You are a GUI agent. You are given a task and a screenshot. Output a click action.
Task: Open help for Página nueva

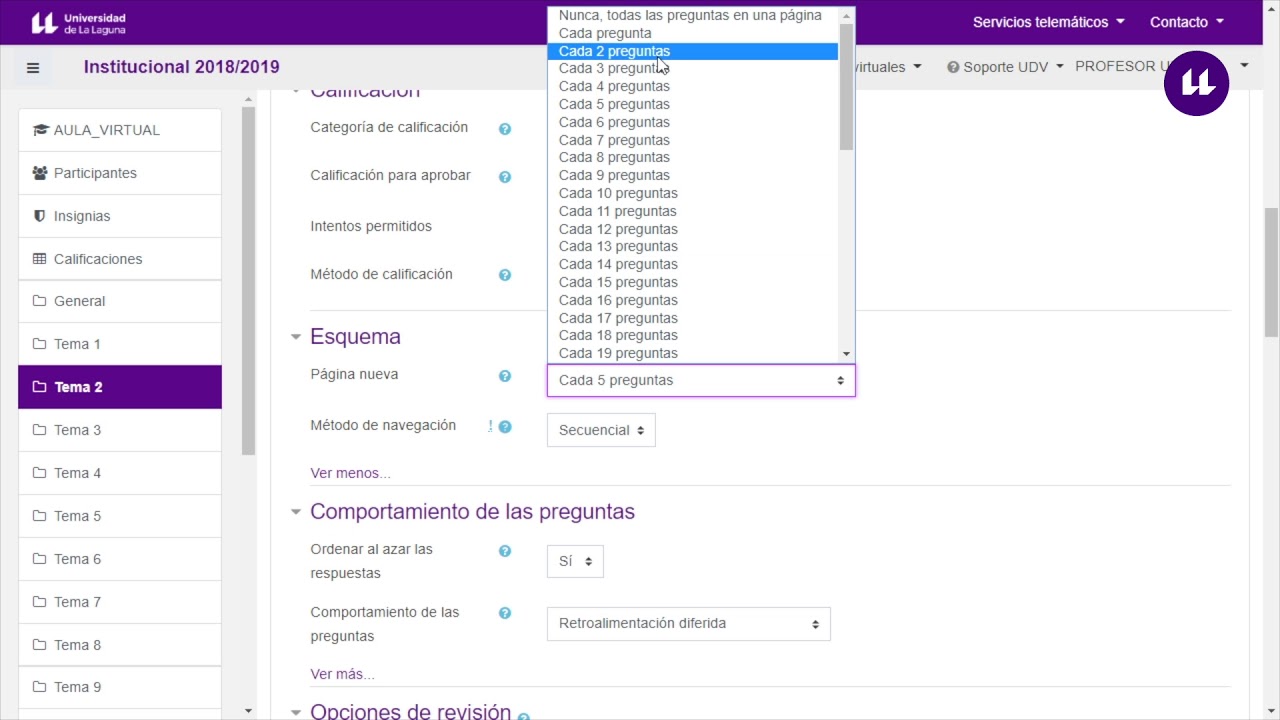(505, 376)
